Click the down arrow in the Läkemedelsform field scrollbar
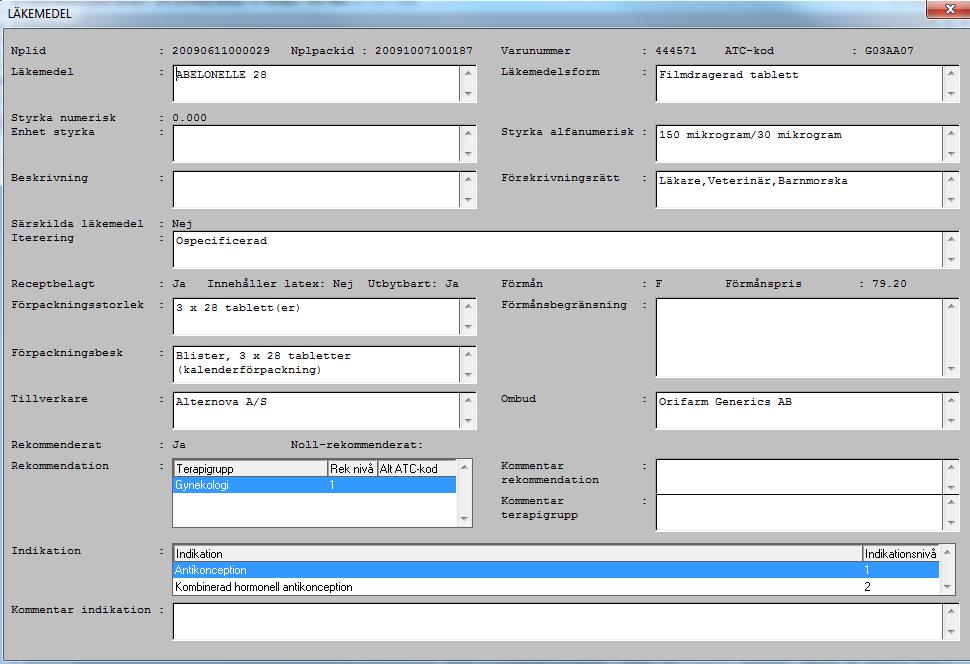Screen dimensions: 970x664 (x=951, y=94)
